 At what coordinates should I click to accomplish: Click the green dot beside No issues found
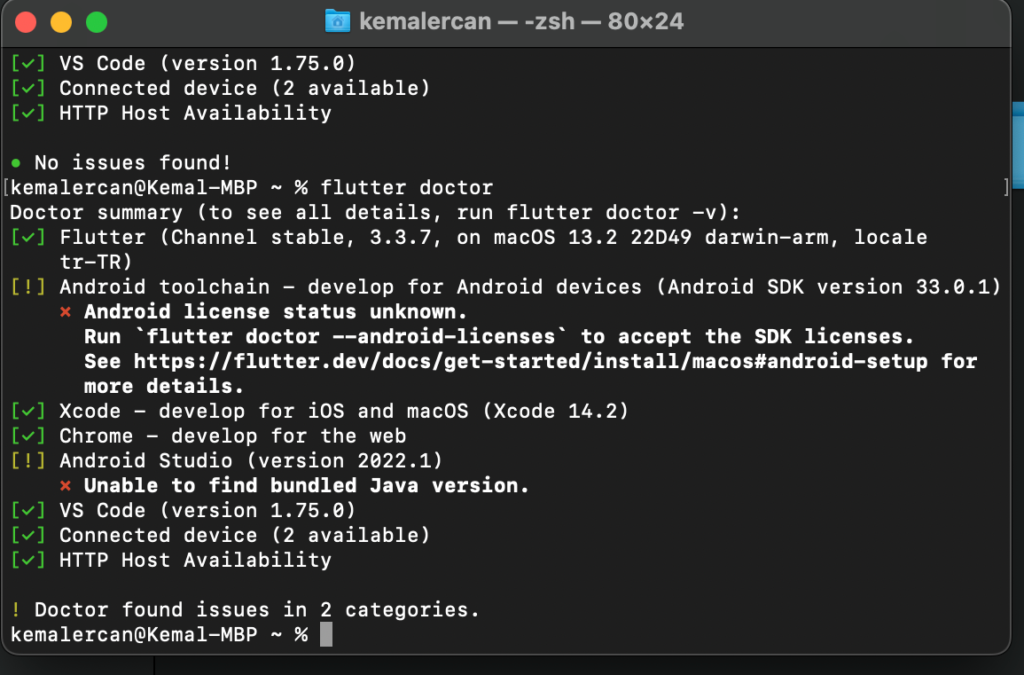pyautogui.click(x=16, y=163)
